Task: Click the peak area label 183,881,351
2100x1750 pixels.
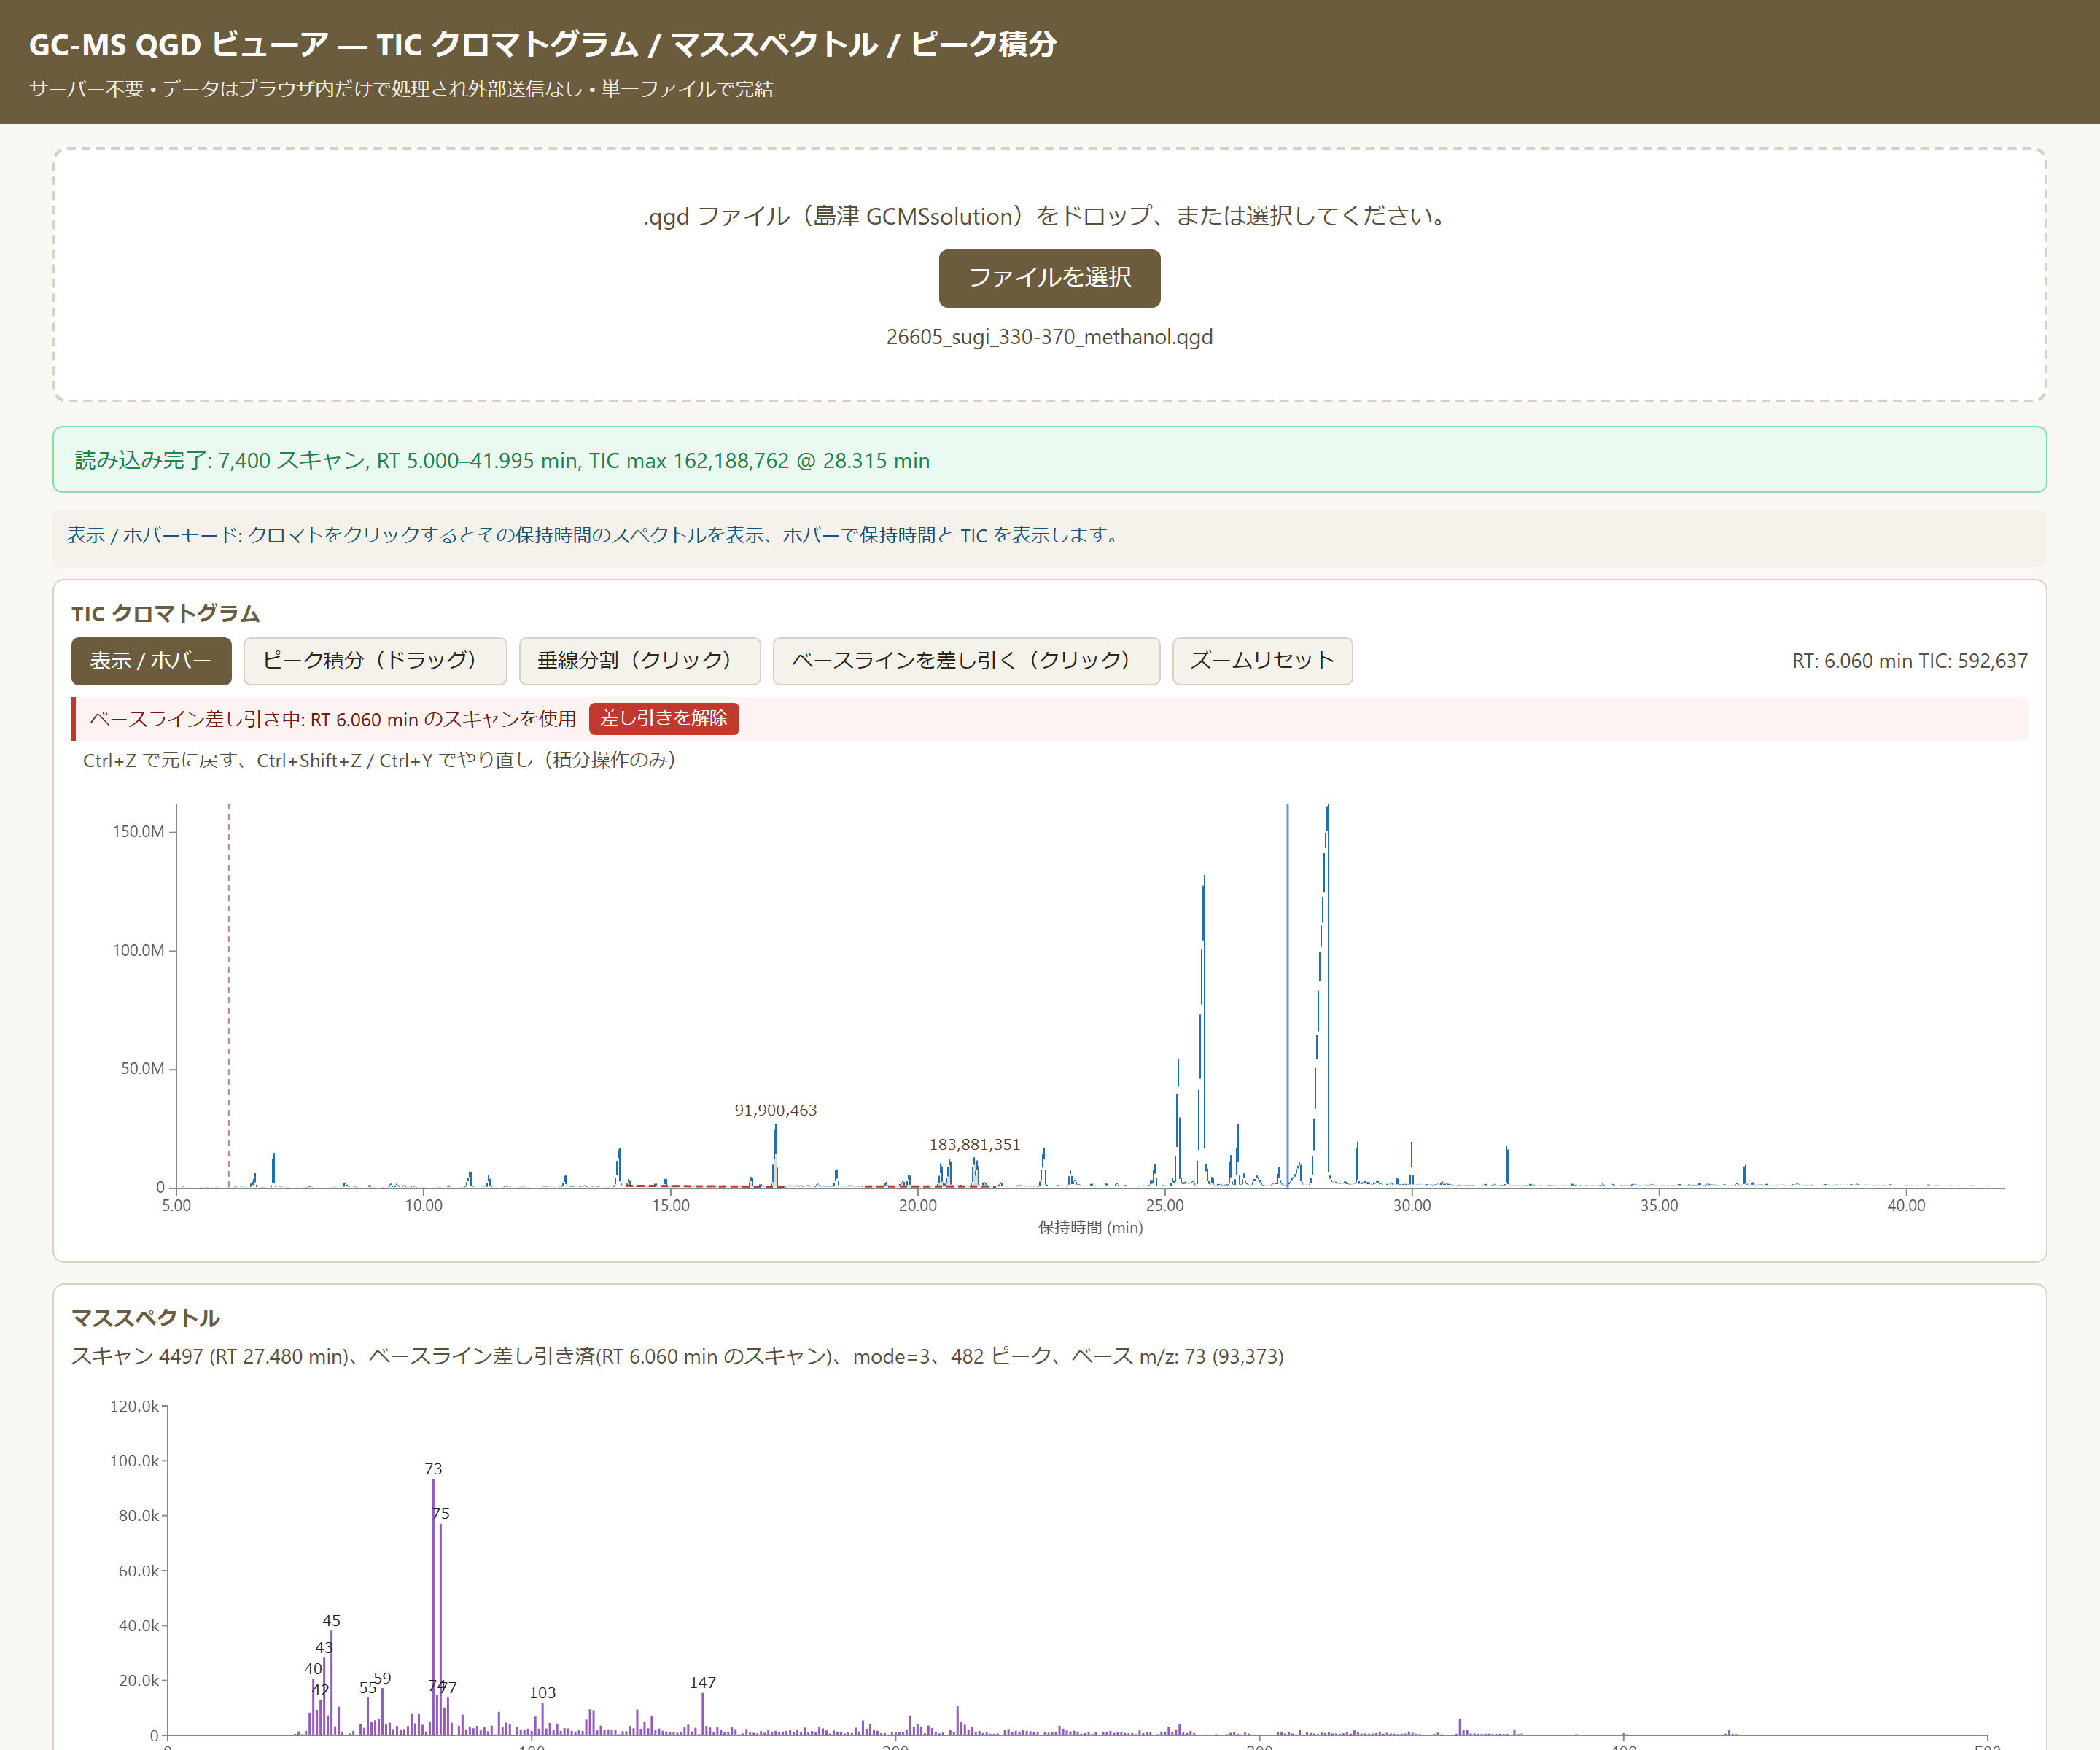Action: tap(975, 1144)
